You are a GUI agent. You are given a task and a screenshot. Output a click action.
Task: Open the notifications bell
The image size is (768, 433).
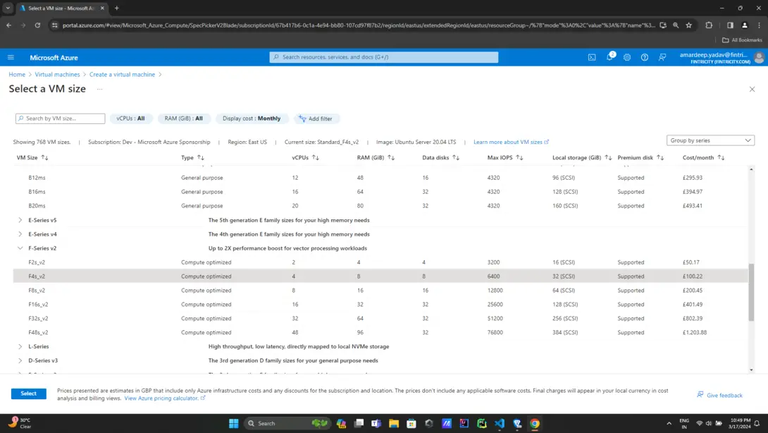click(x=610, y=57)
